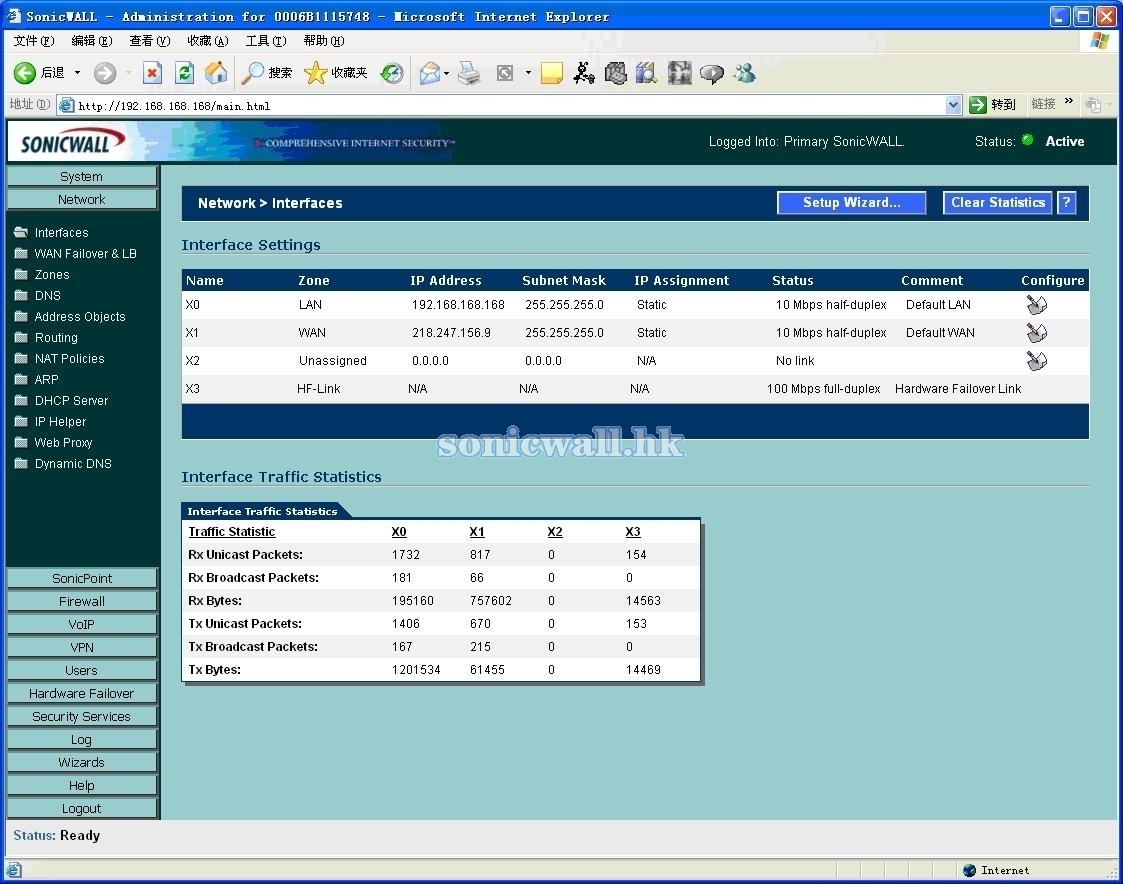
Task: Click the yellow note toolbar icon
Action: (x=551, y=72)
